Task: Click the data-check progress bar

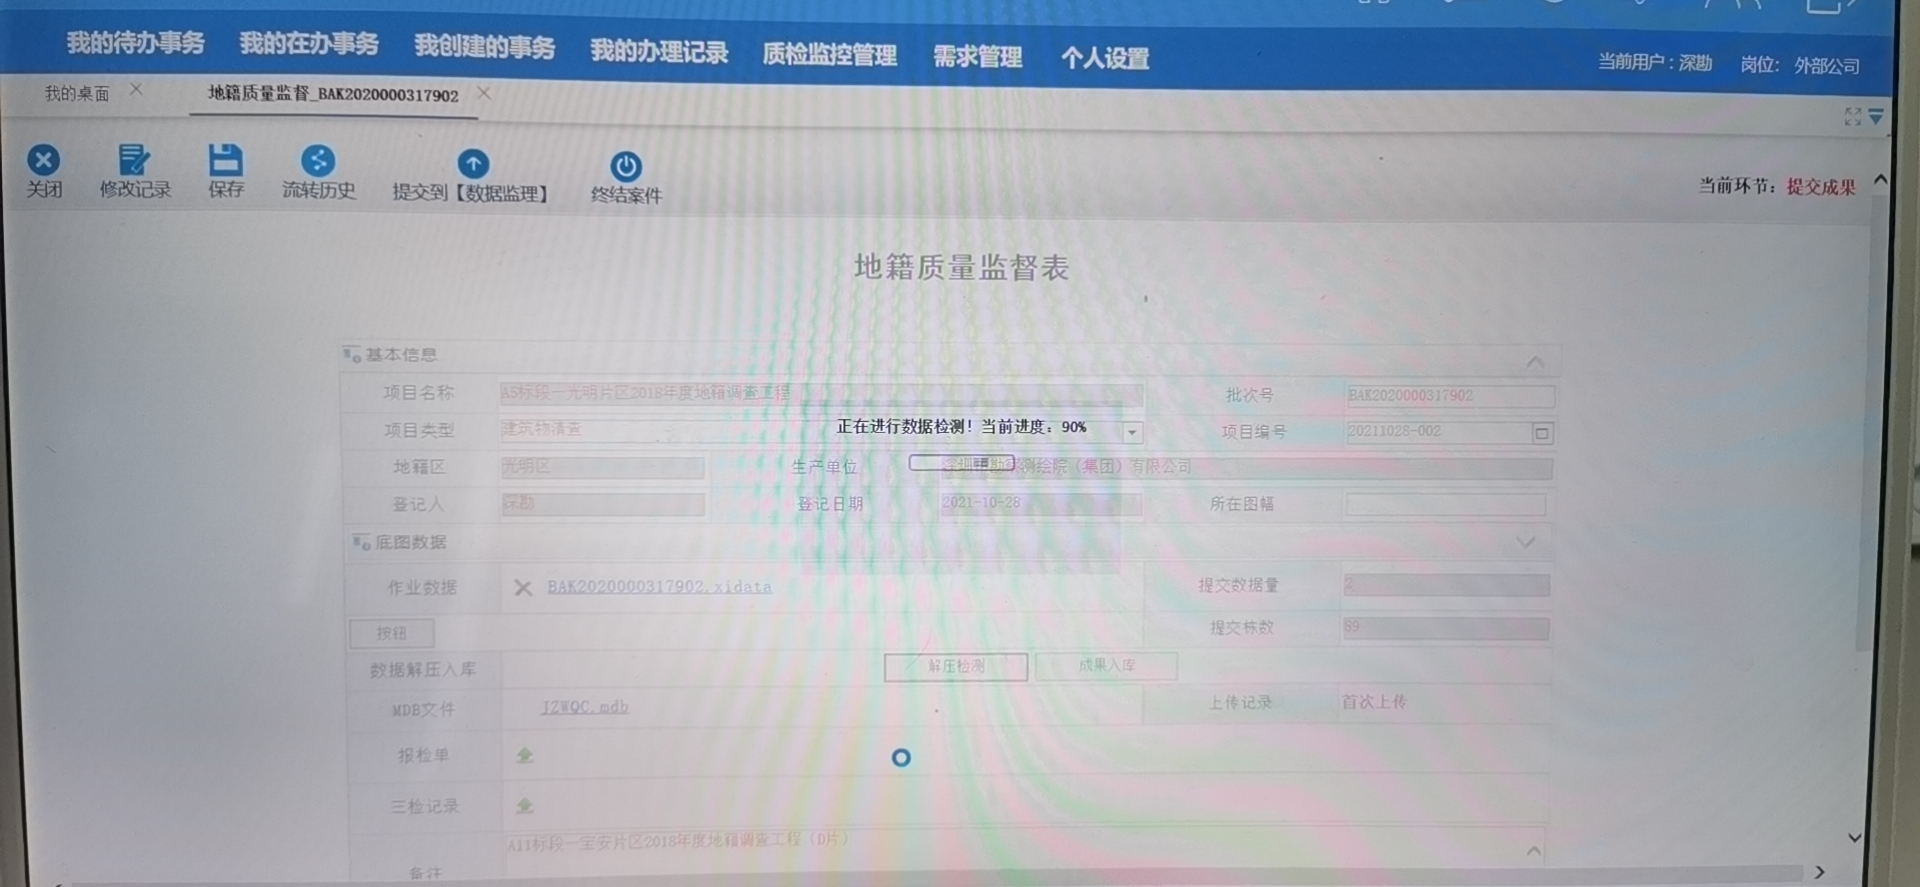Action: coord(961,462)
